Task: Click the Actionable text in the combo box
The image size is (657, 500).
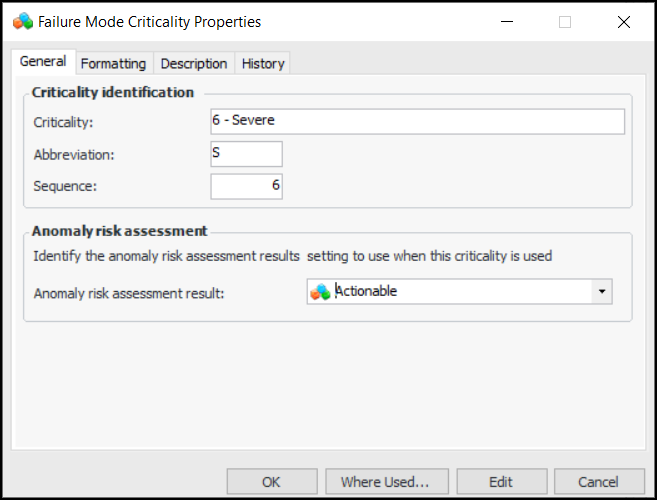Action: 366,291
